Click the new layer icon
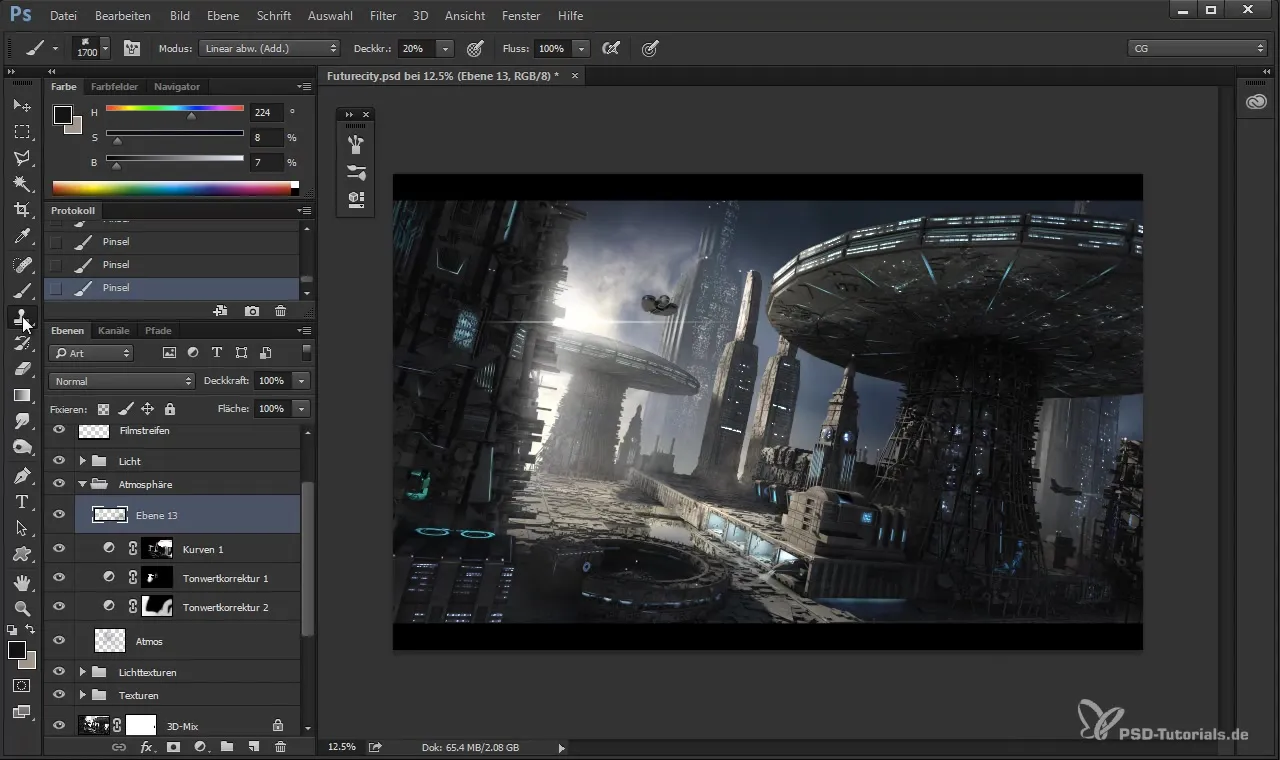This screenshot has width=1280, height=760. 253,747
